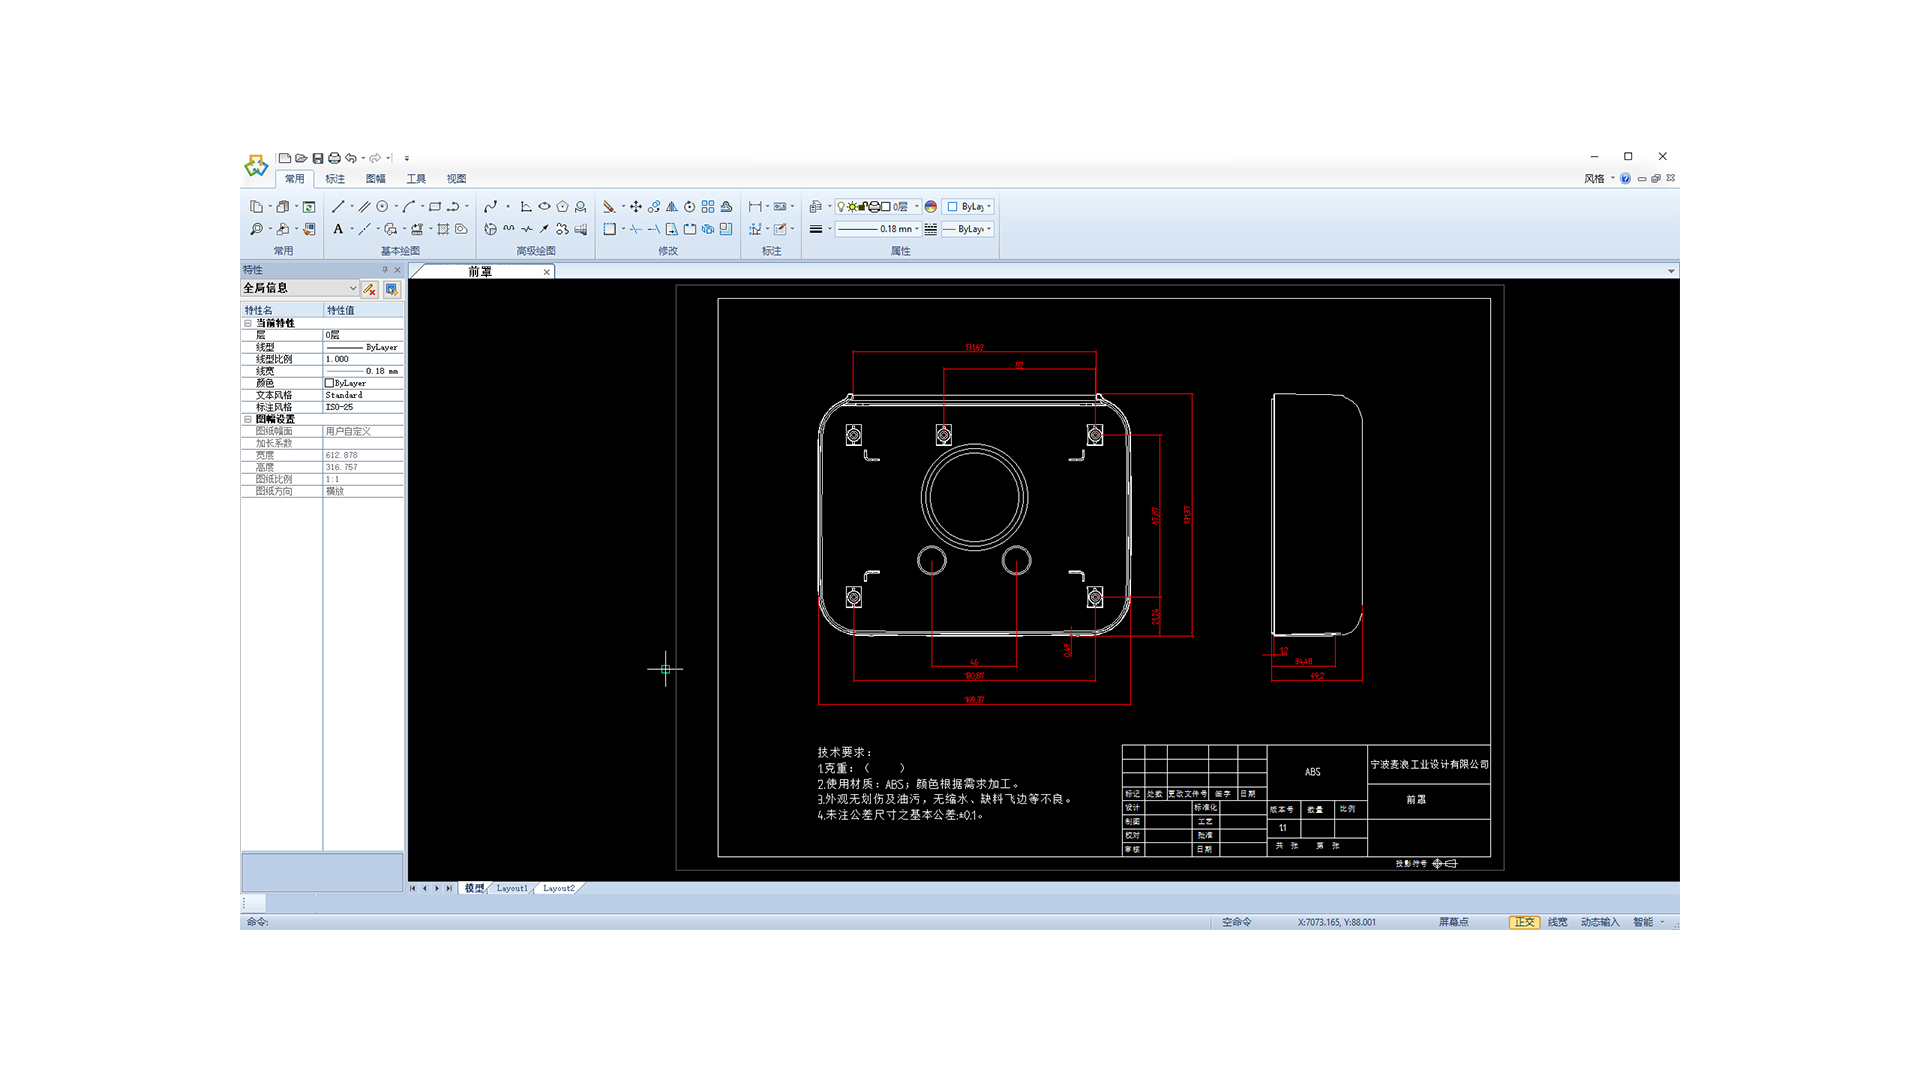Click the 屏幕点 status bar entry

pyautogui.click(x=1453, y=922)
